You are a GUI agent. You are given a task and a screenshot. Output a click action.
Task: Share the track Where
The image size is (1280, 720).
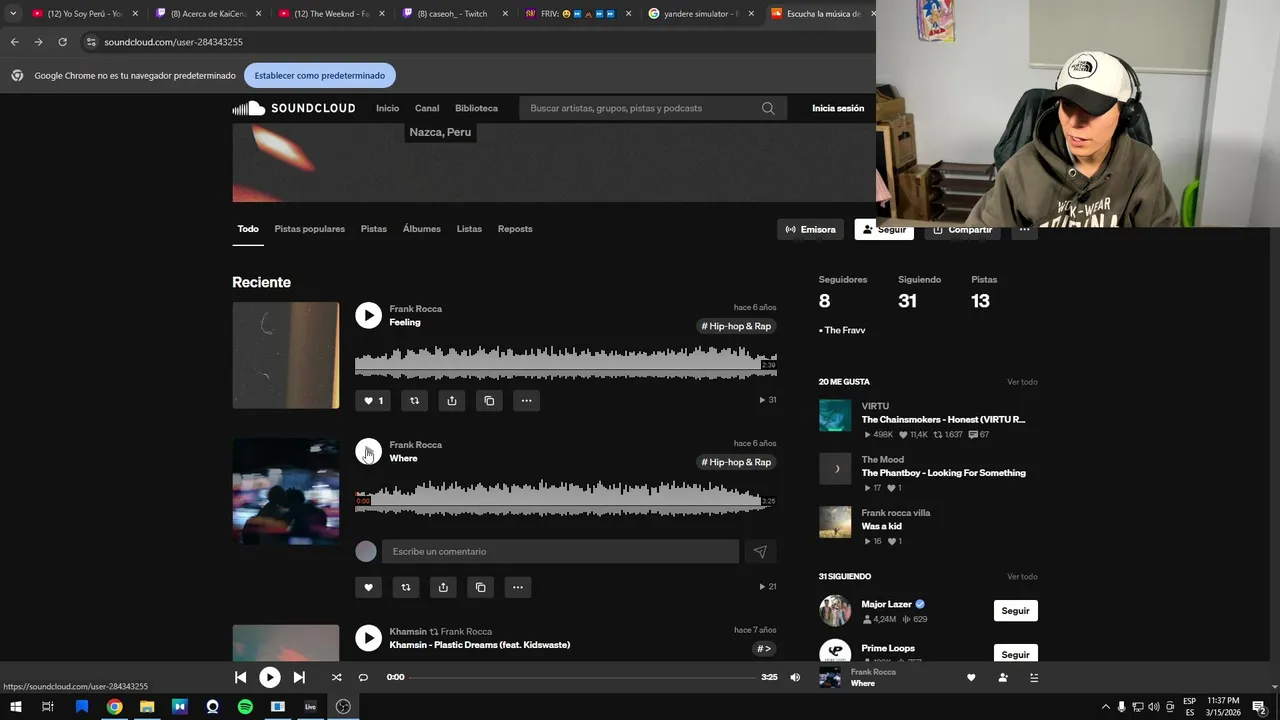pyautogui.click(x=443, y=587)
